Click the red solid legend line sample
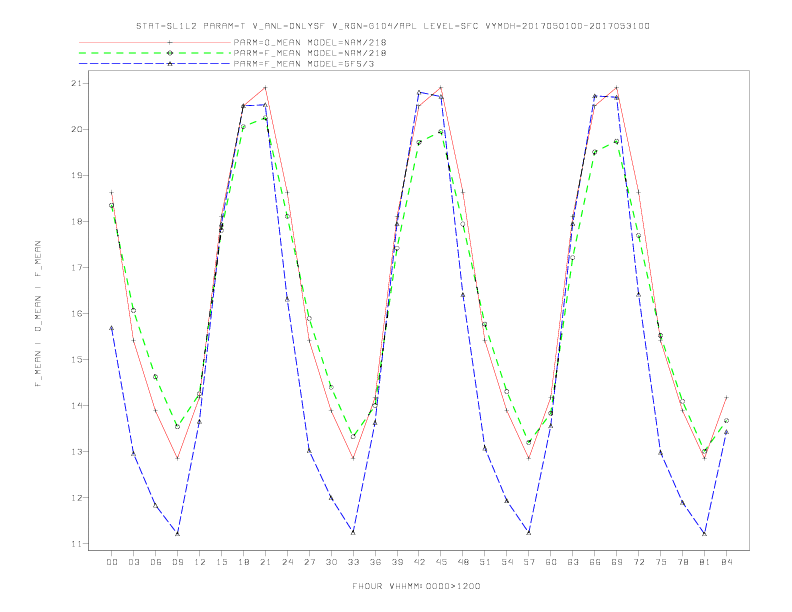 point(155,42)
